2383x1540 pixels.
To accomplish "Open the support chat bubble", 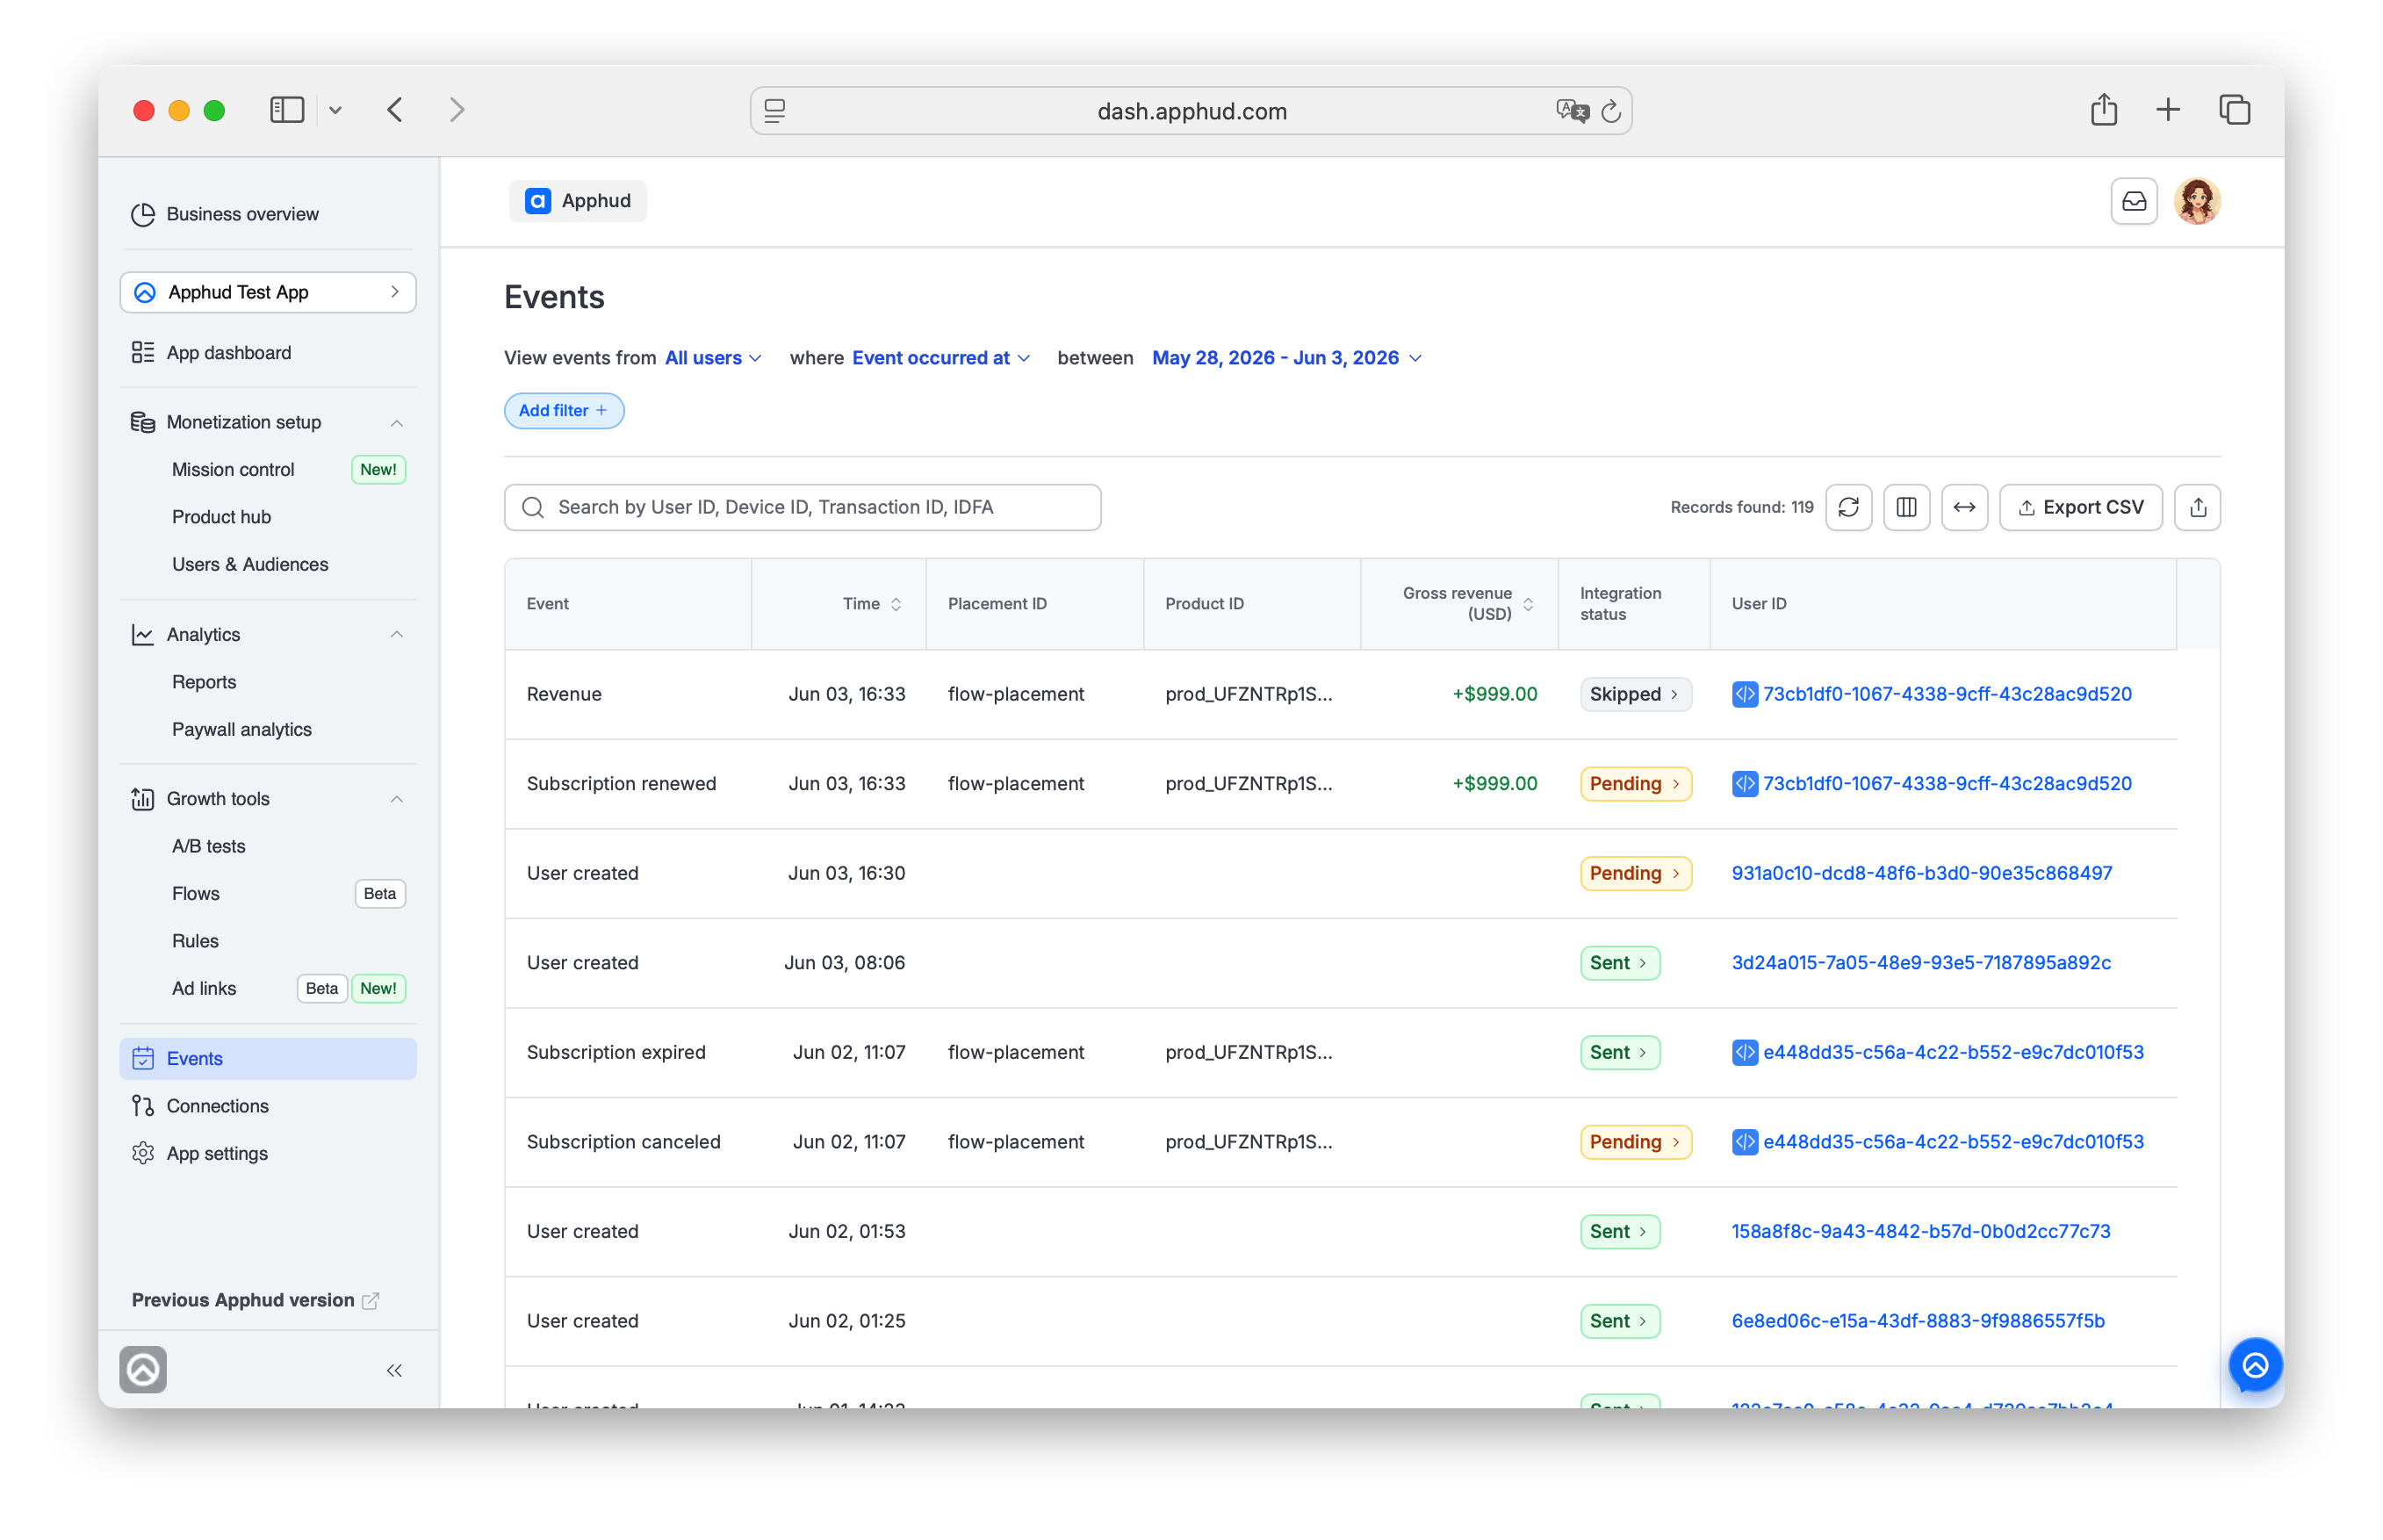I will coord(2255,1365).
